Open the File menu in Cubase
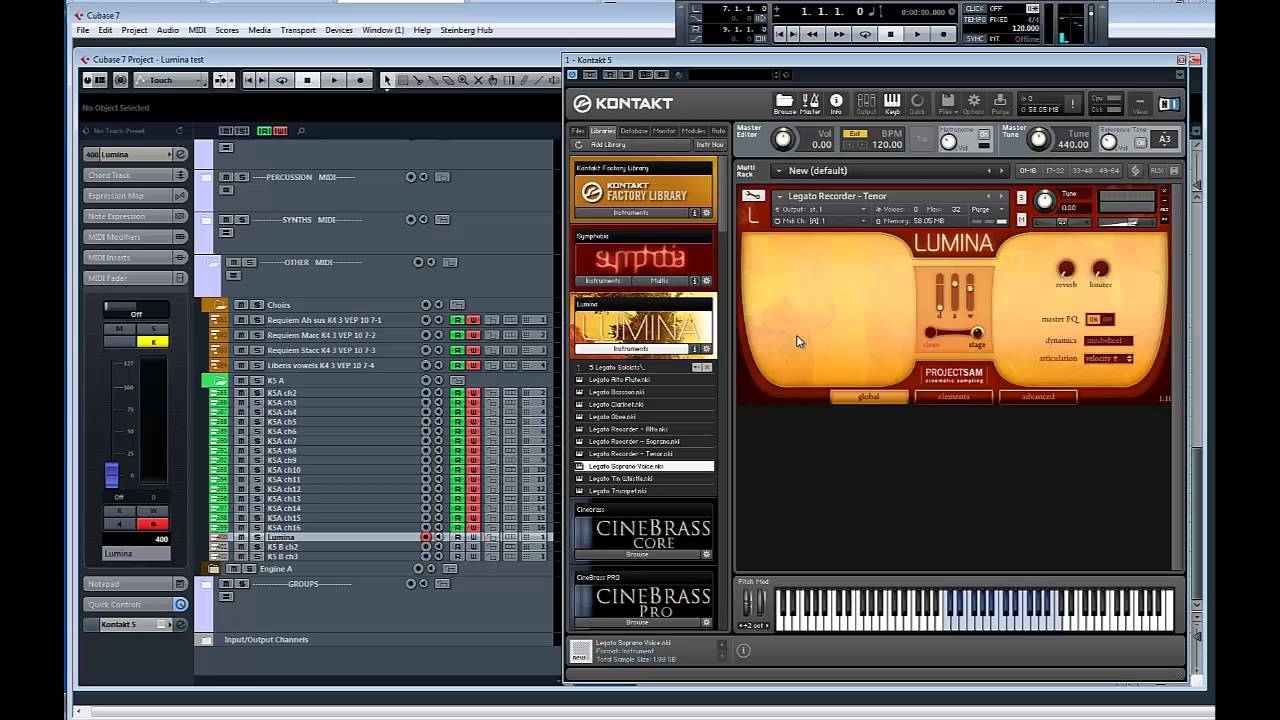This screenshot has width=1280, height=720. (84, 30)
